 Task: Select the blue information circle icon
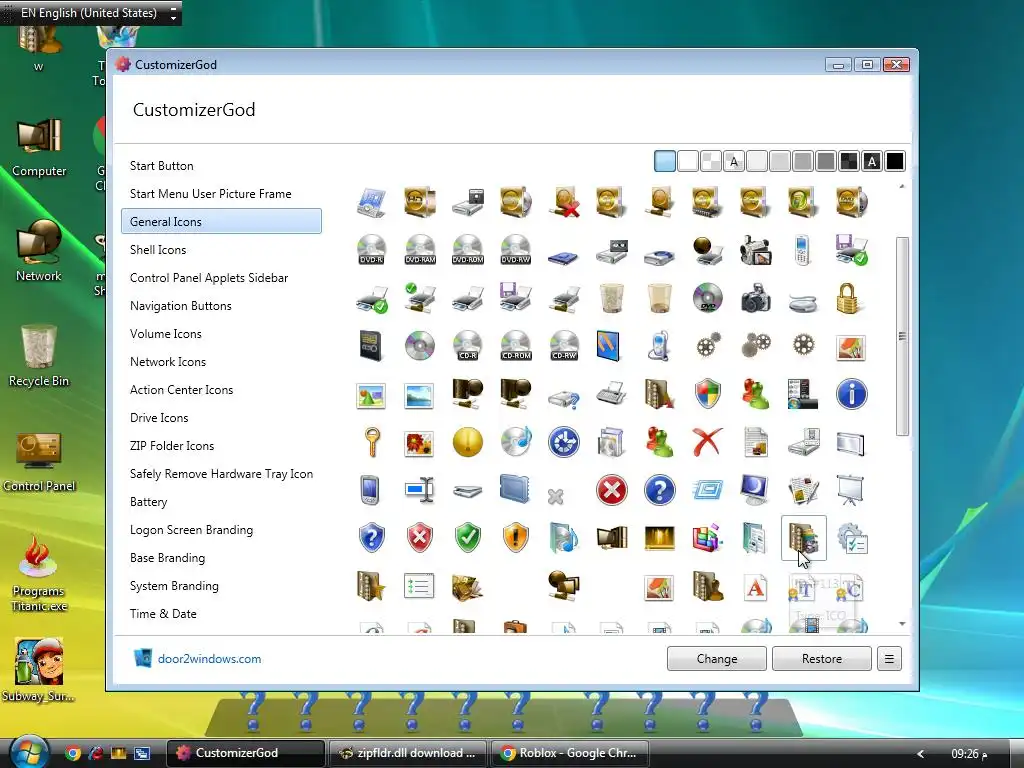tap(852, 394)
